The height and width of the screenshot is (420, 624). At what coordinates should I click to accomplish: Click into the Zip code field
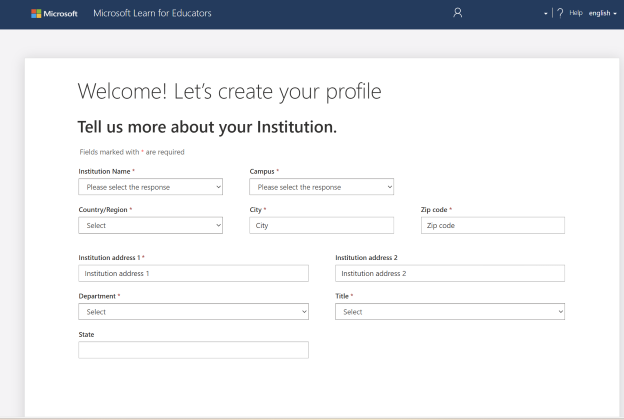tap(492, 226)
